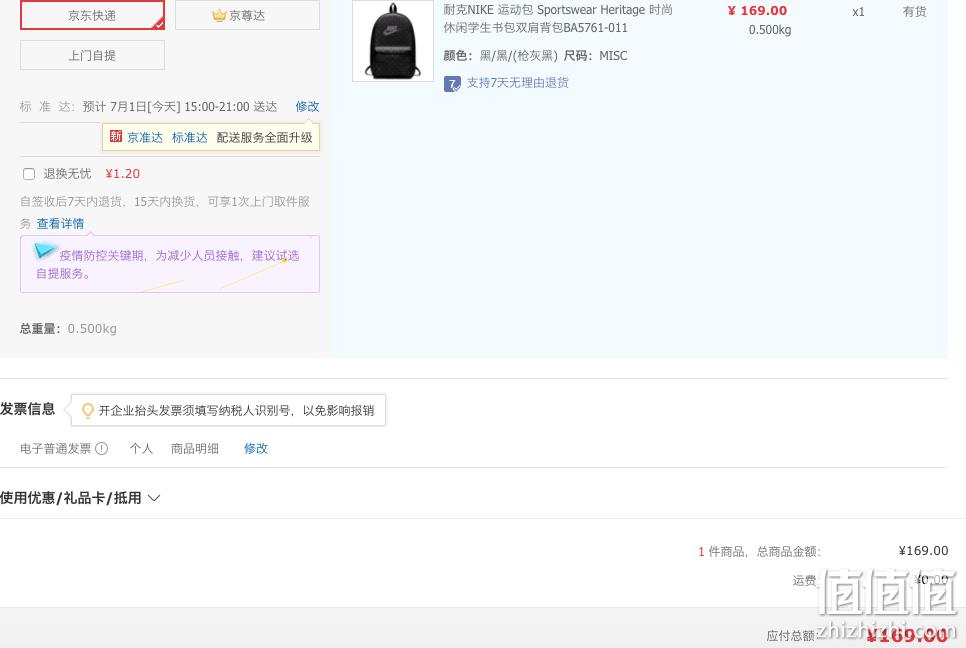Screen dimensions: 966x648
Task: Click the 电子普通发票 info icon
Action: coord(102,448)
